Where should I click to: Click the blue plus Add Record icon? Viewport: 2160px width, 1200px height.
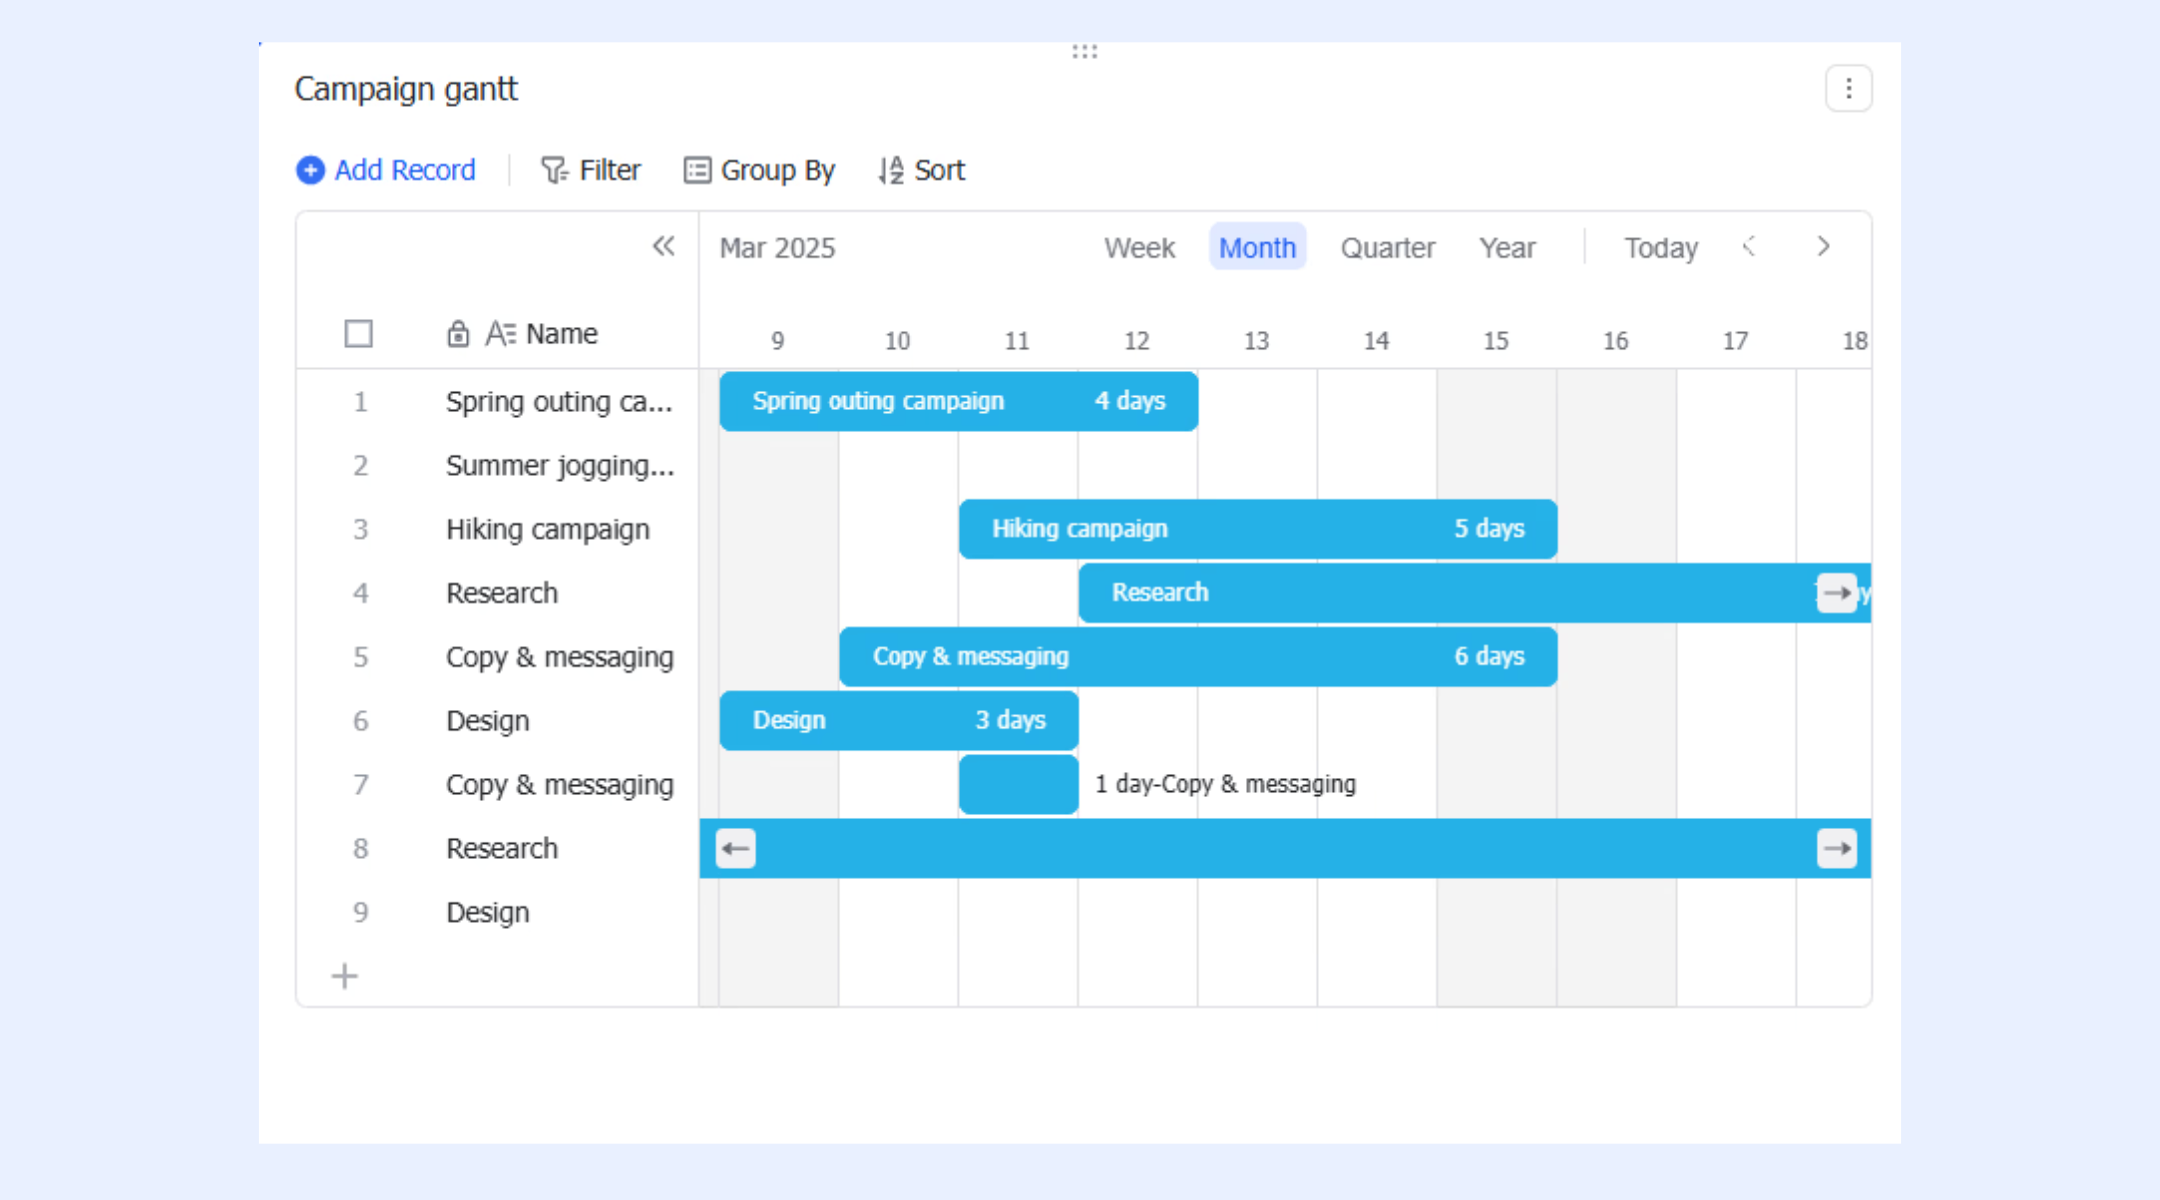[310, 170]
